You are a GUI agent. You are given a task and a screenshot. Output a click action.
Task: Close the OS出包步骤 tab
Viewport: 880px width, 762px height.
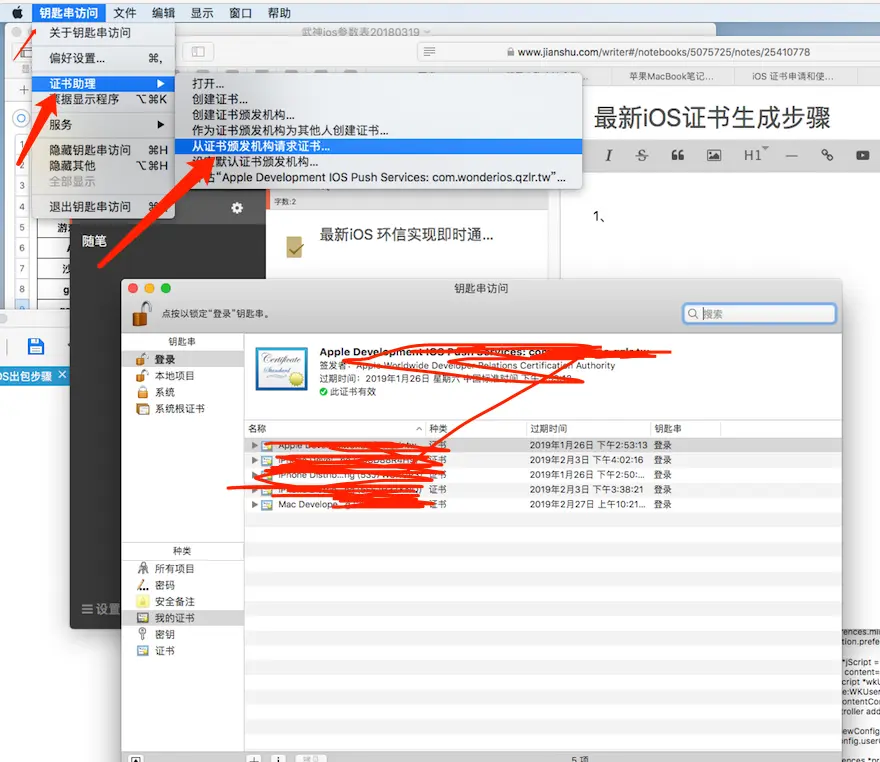click(x=62, y=374)
